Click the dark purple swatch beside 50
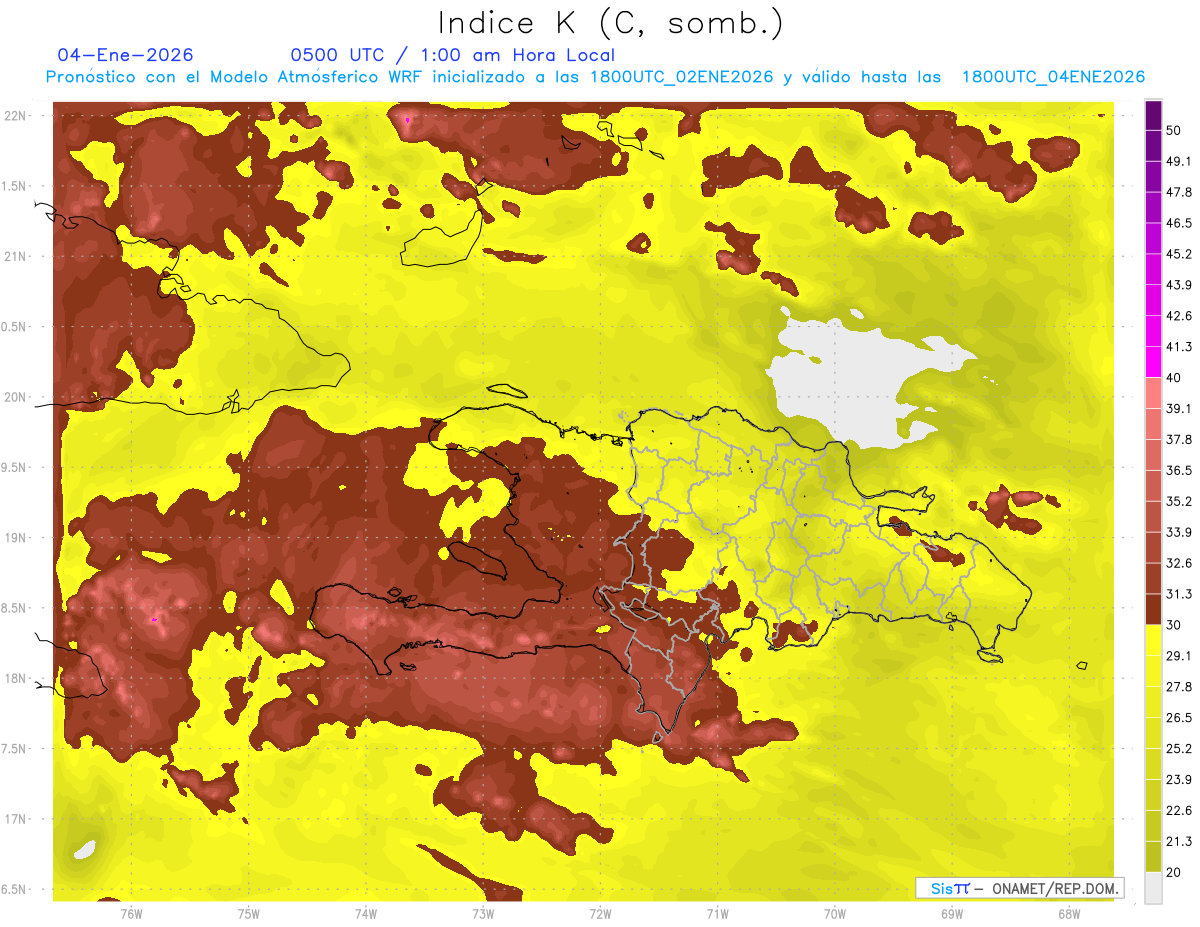The height and width of the screenshot is (927, 1200). click(x=1153, y=117)
